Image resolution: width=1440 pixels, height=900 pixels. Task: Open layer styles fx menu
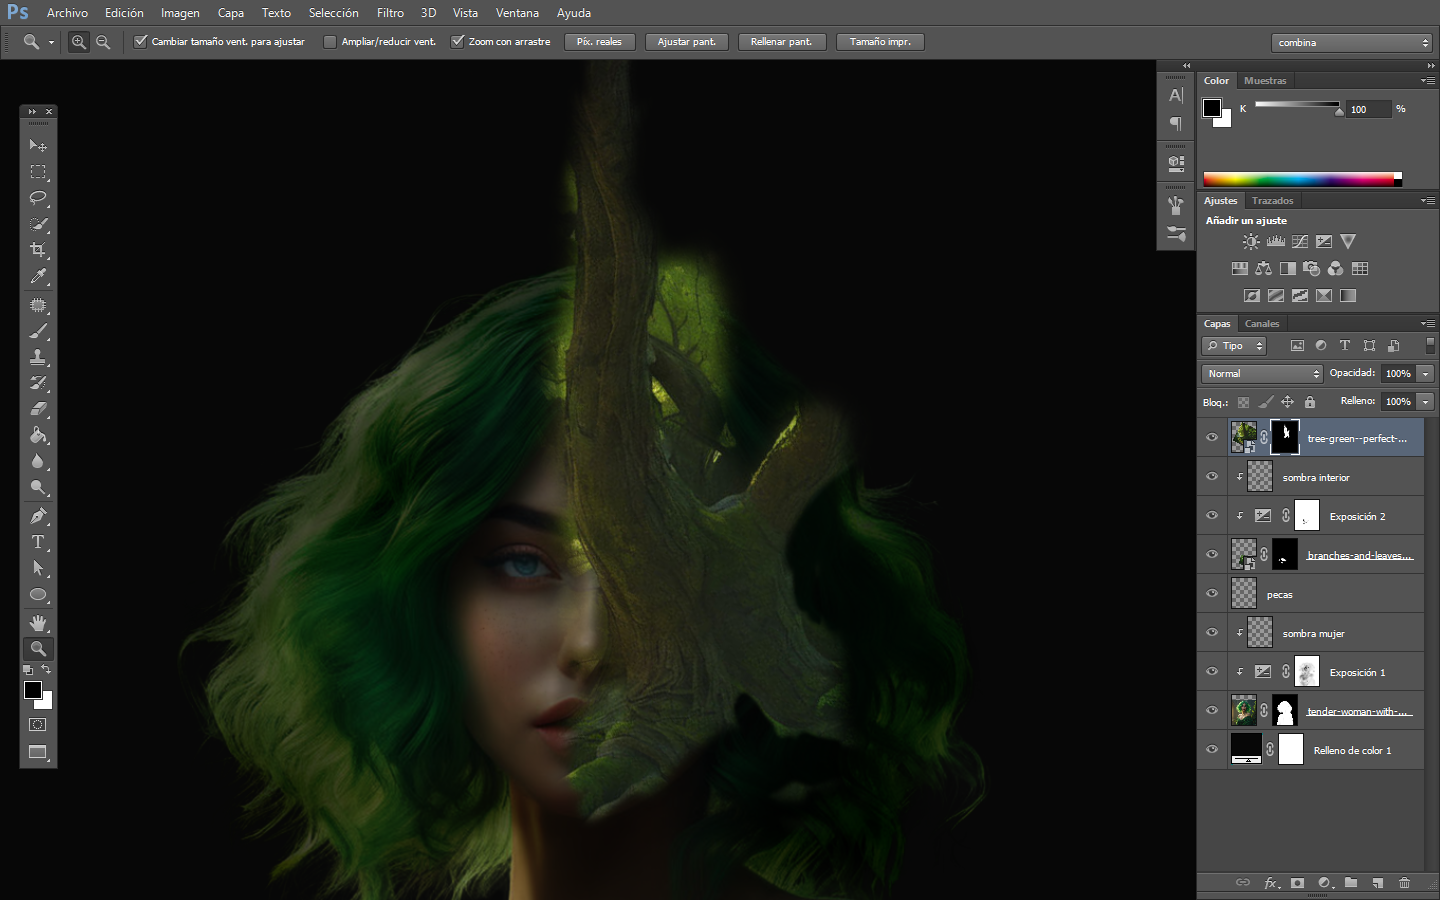(x=1271, y=883)
